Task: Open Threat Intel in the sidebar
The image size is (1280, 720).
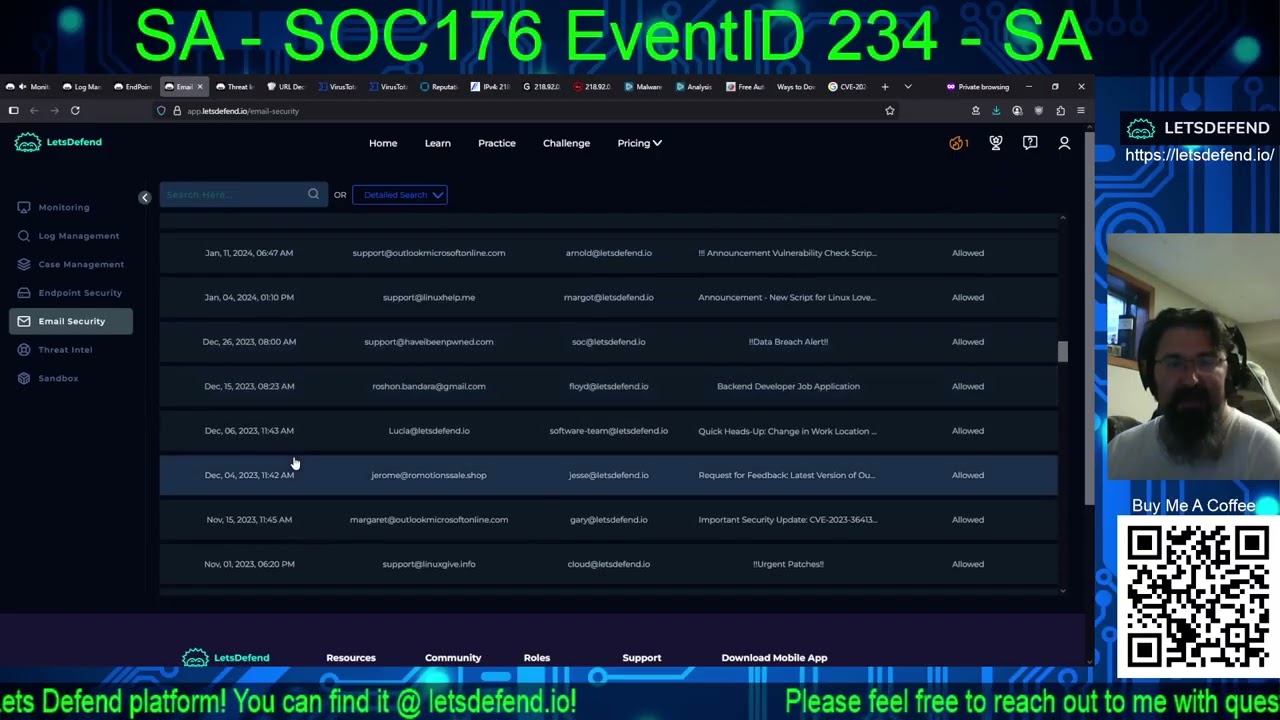Action: [65, 350]
